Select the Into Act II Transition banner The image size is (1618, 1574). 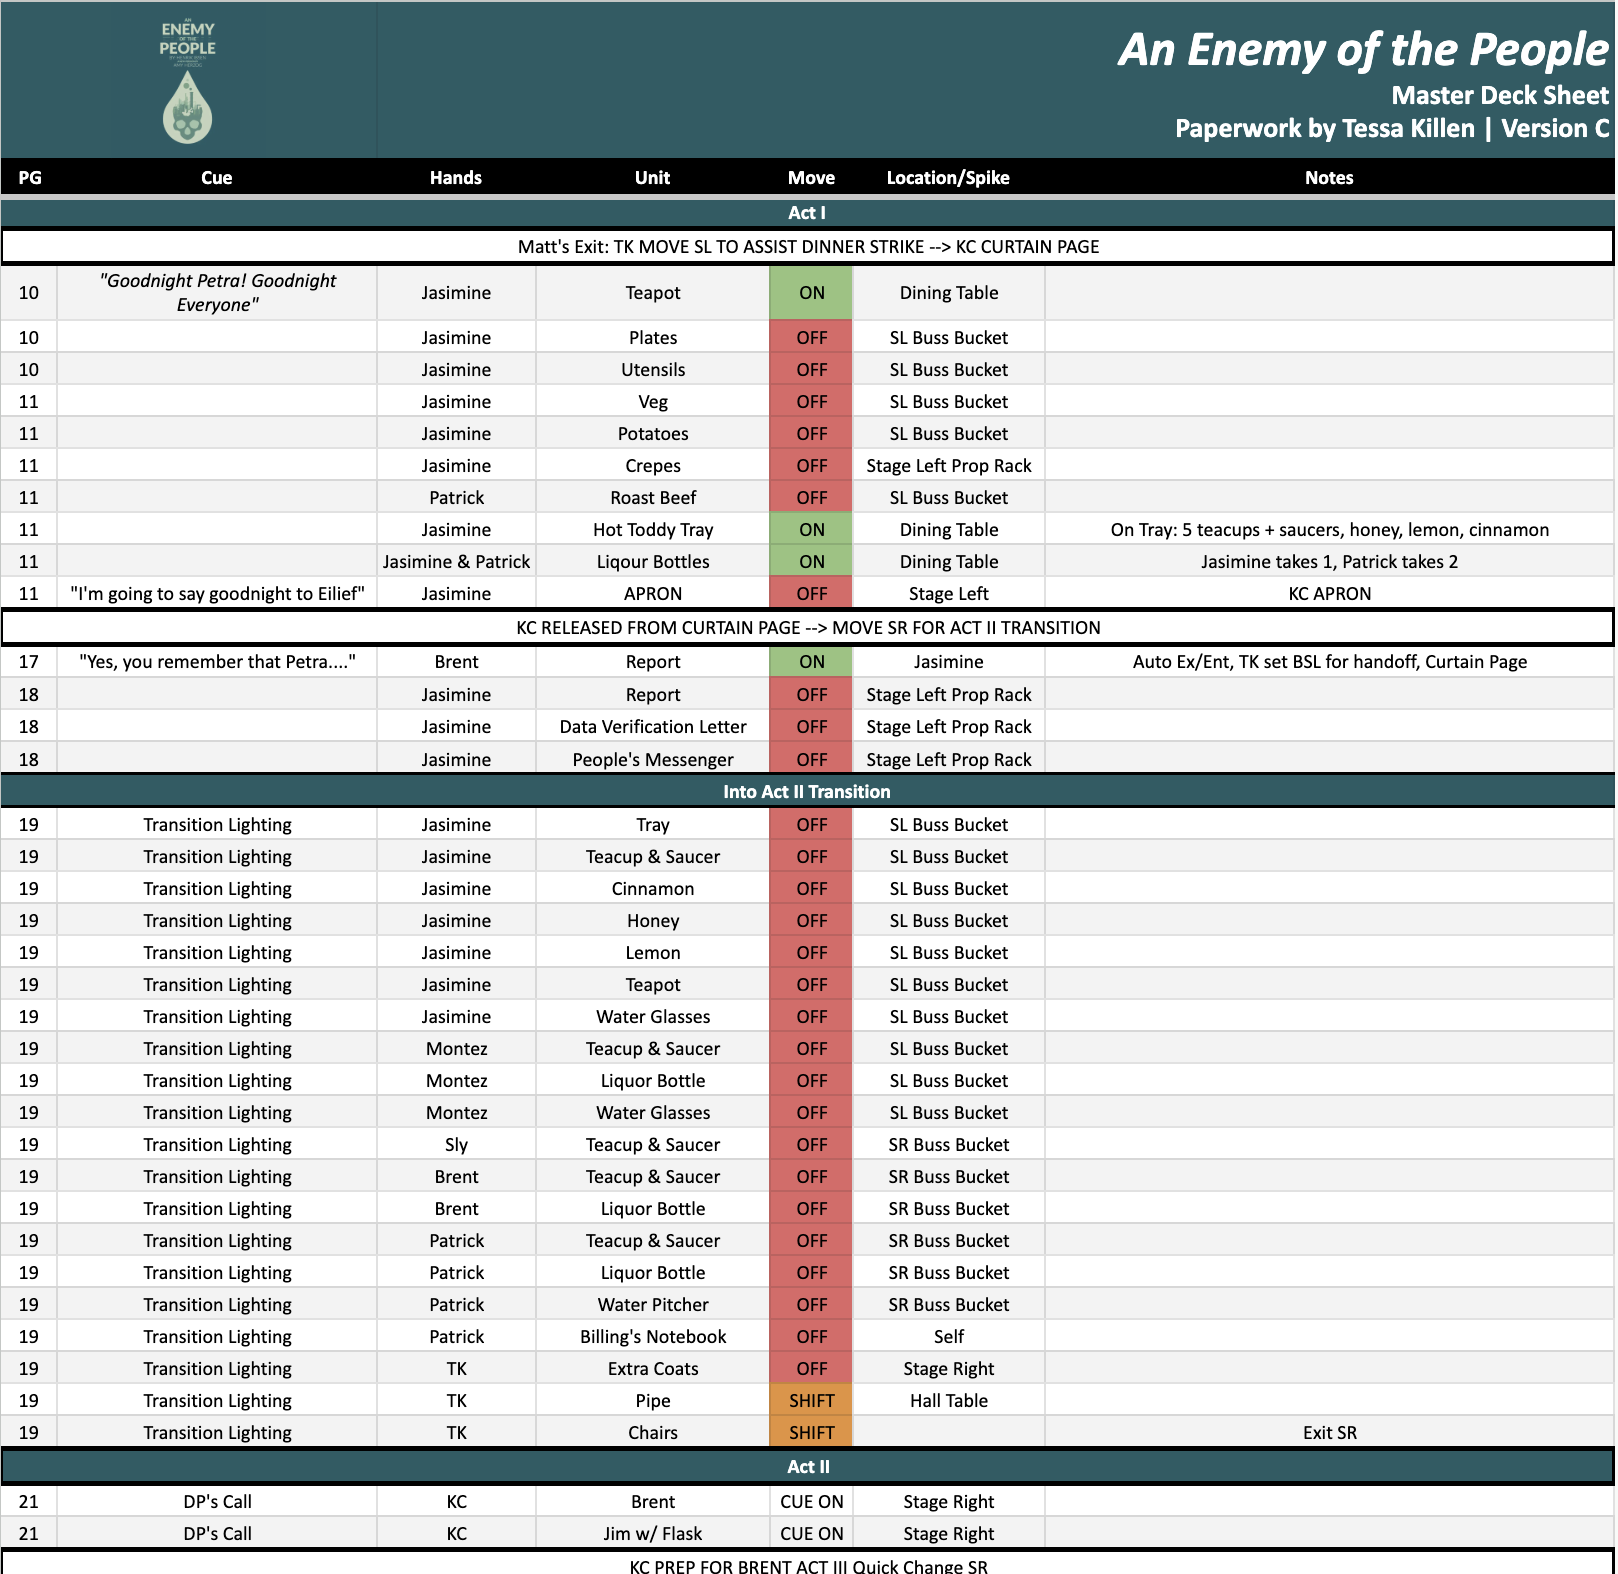coord(809,791)
